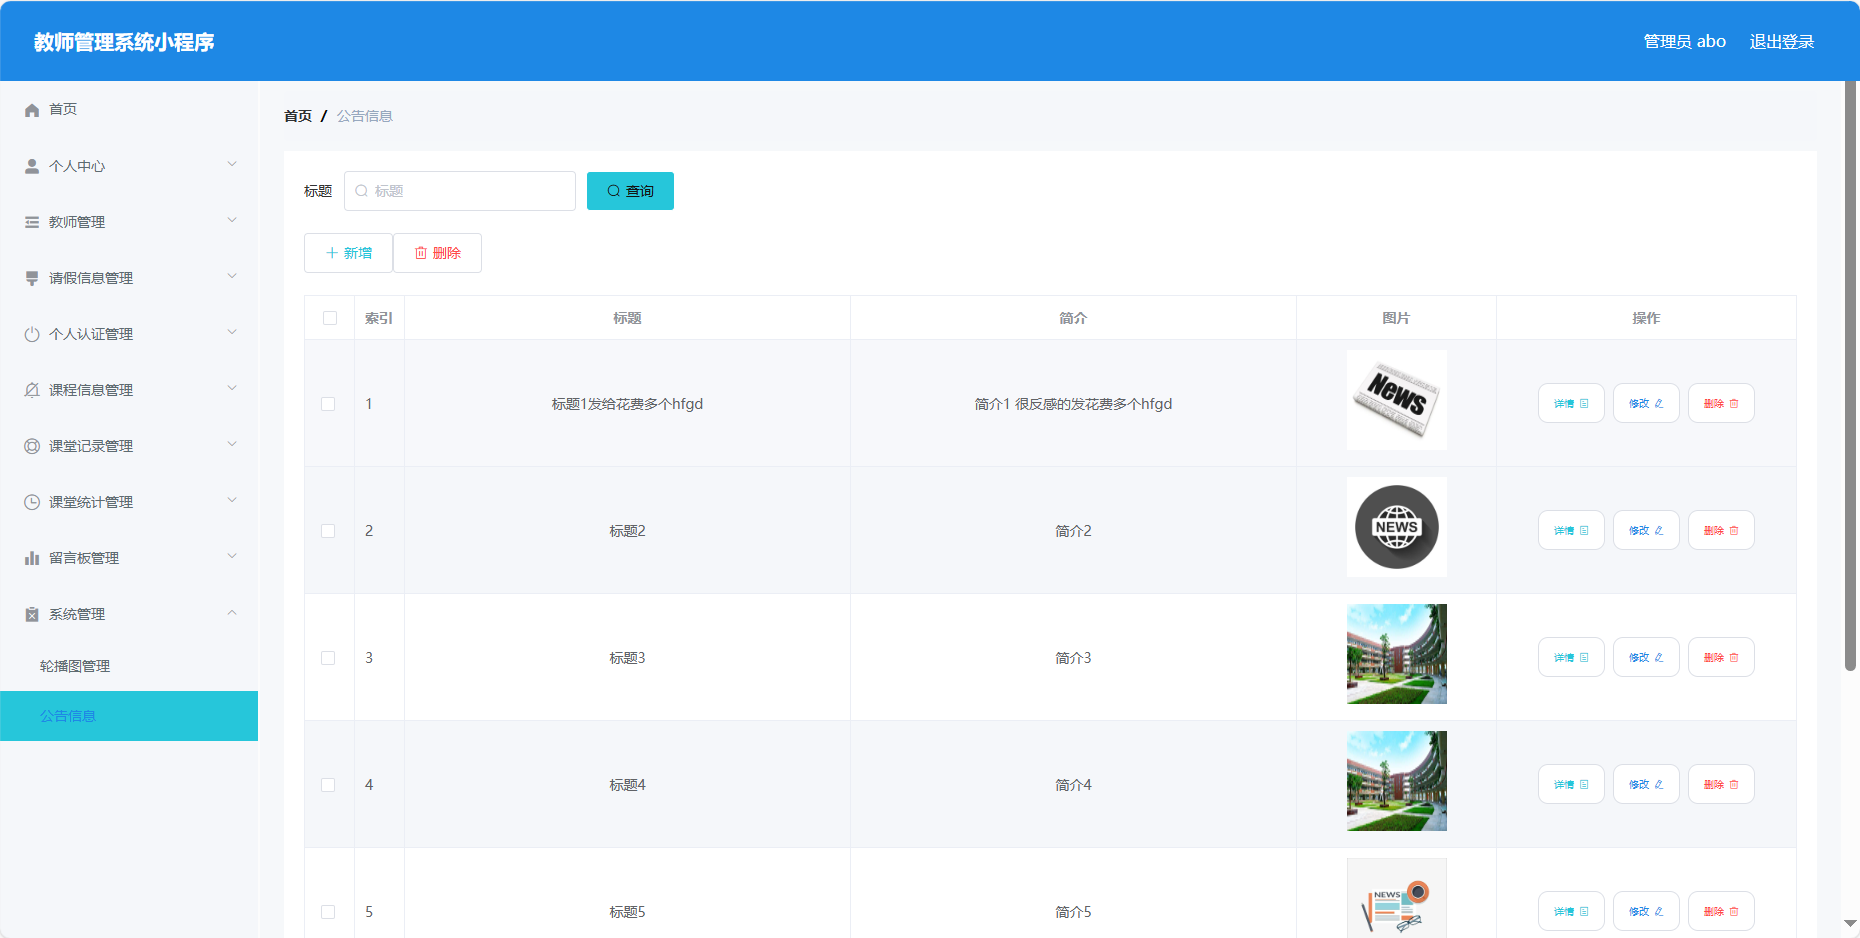Image resolution: width=1860 pixels, height=938 pixels.
Task: Click 修改 for row 标题5
Action: pos(1646,911)
